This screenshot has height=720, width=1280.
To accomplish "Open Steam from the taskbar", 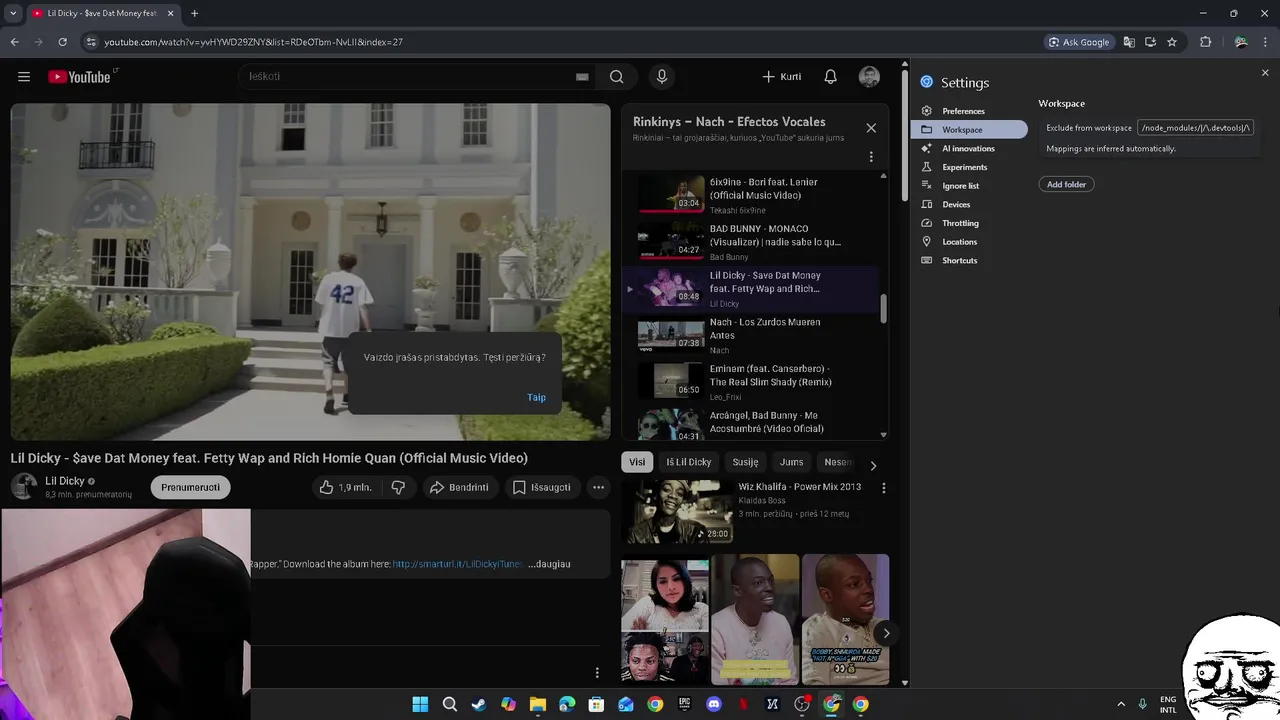I will tap(479, 704).
